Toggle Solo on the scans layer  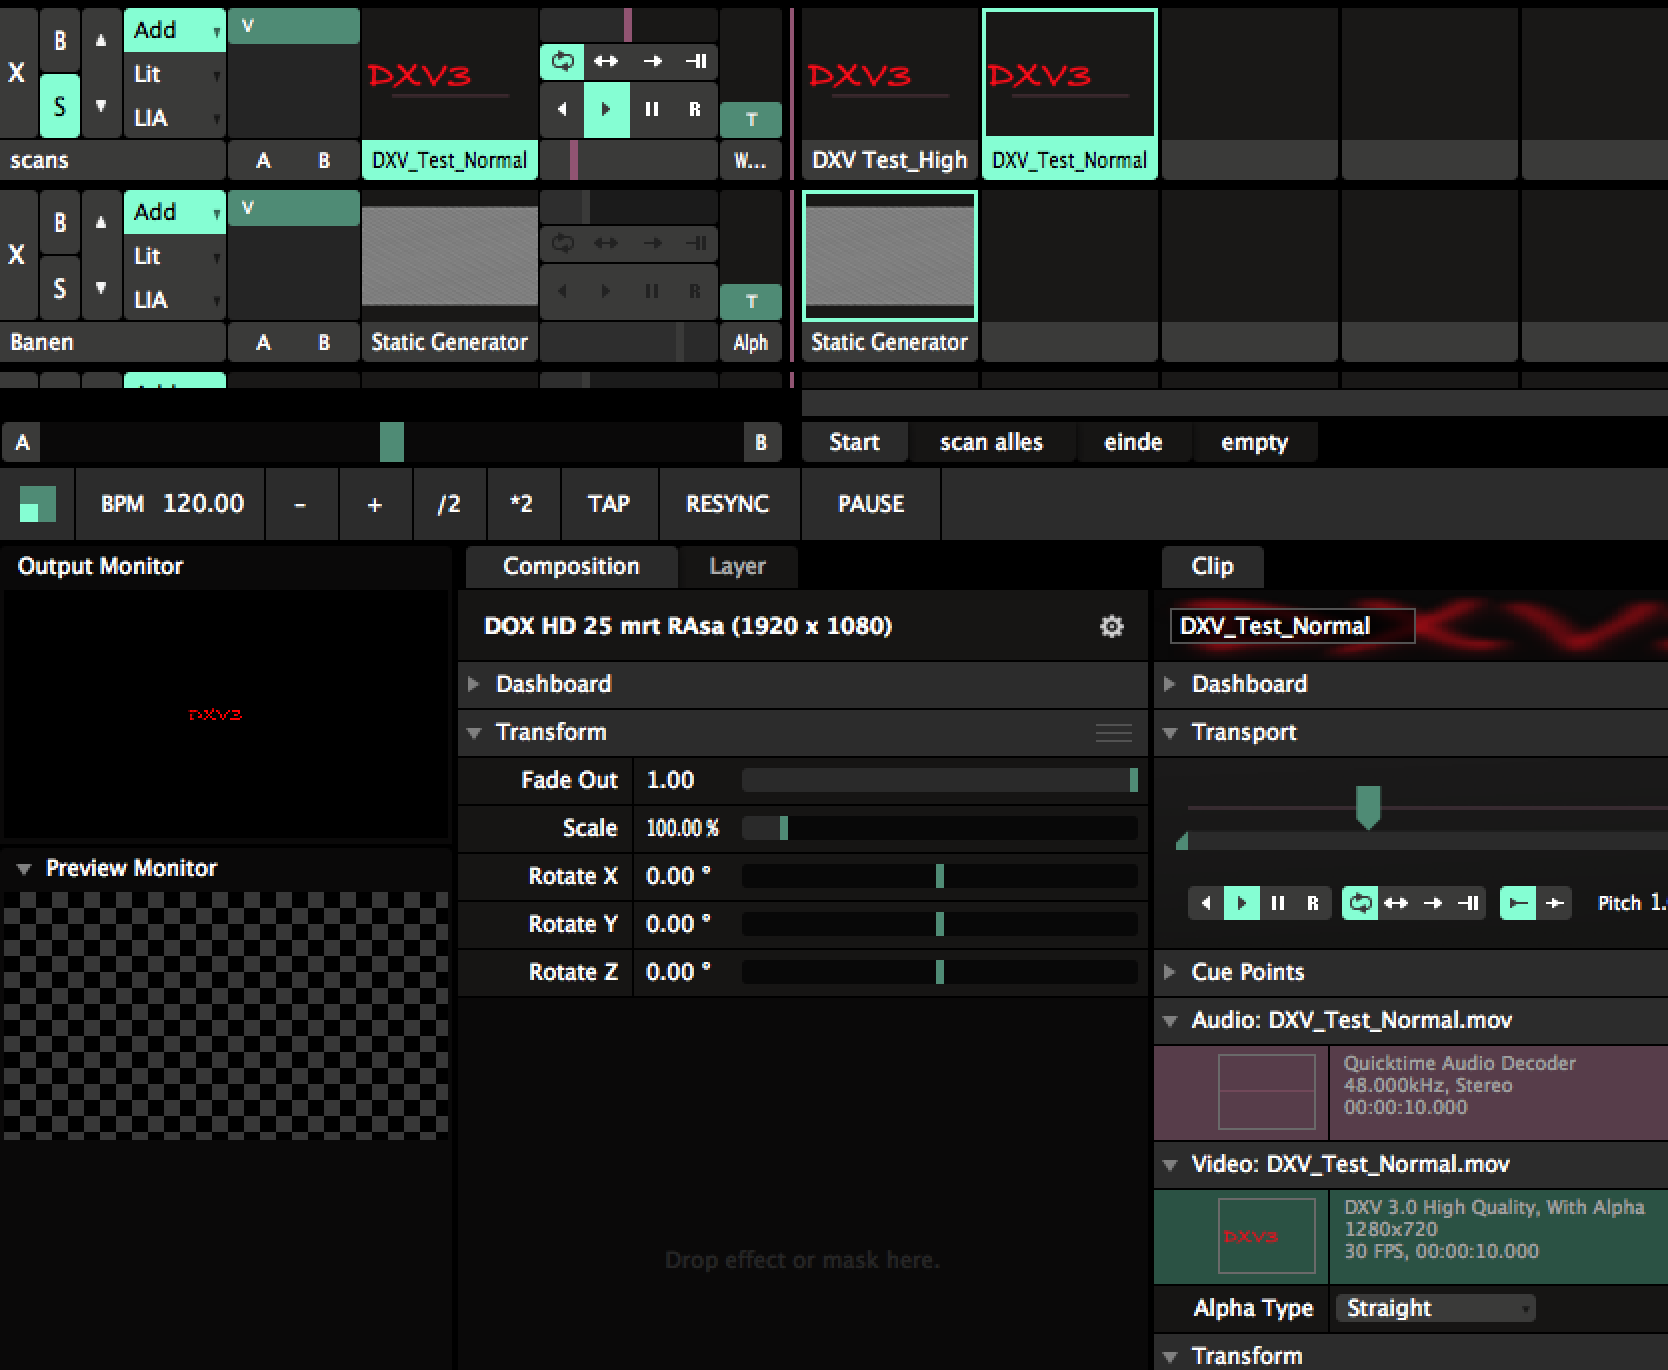point(59,105)
